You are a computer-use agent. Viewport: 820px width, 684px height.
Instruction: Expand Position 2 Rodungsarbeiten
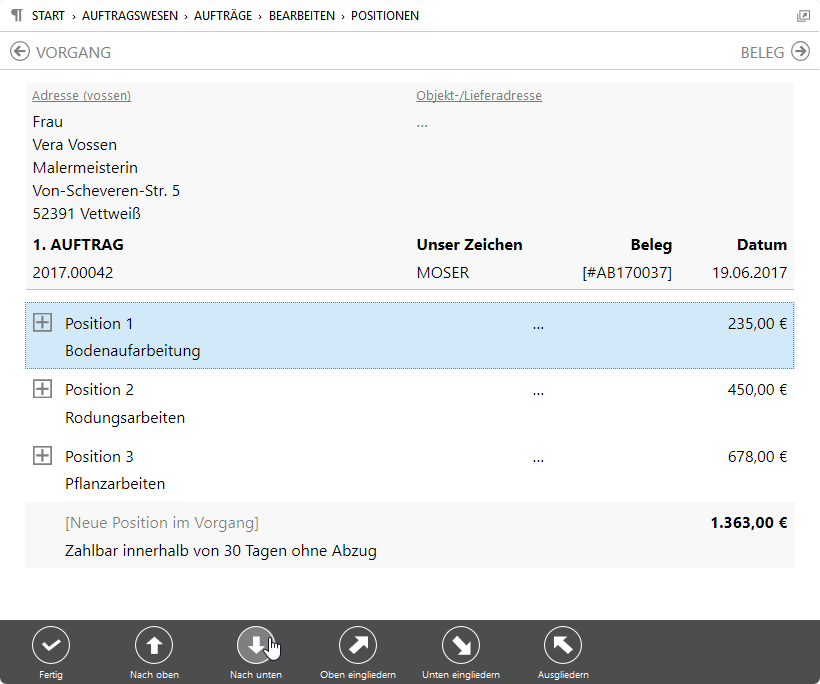42,389
